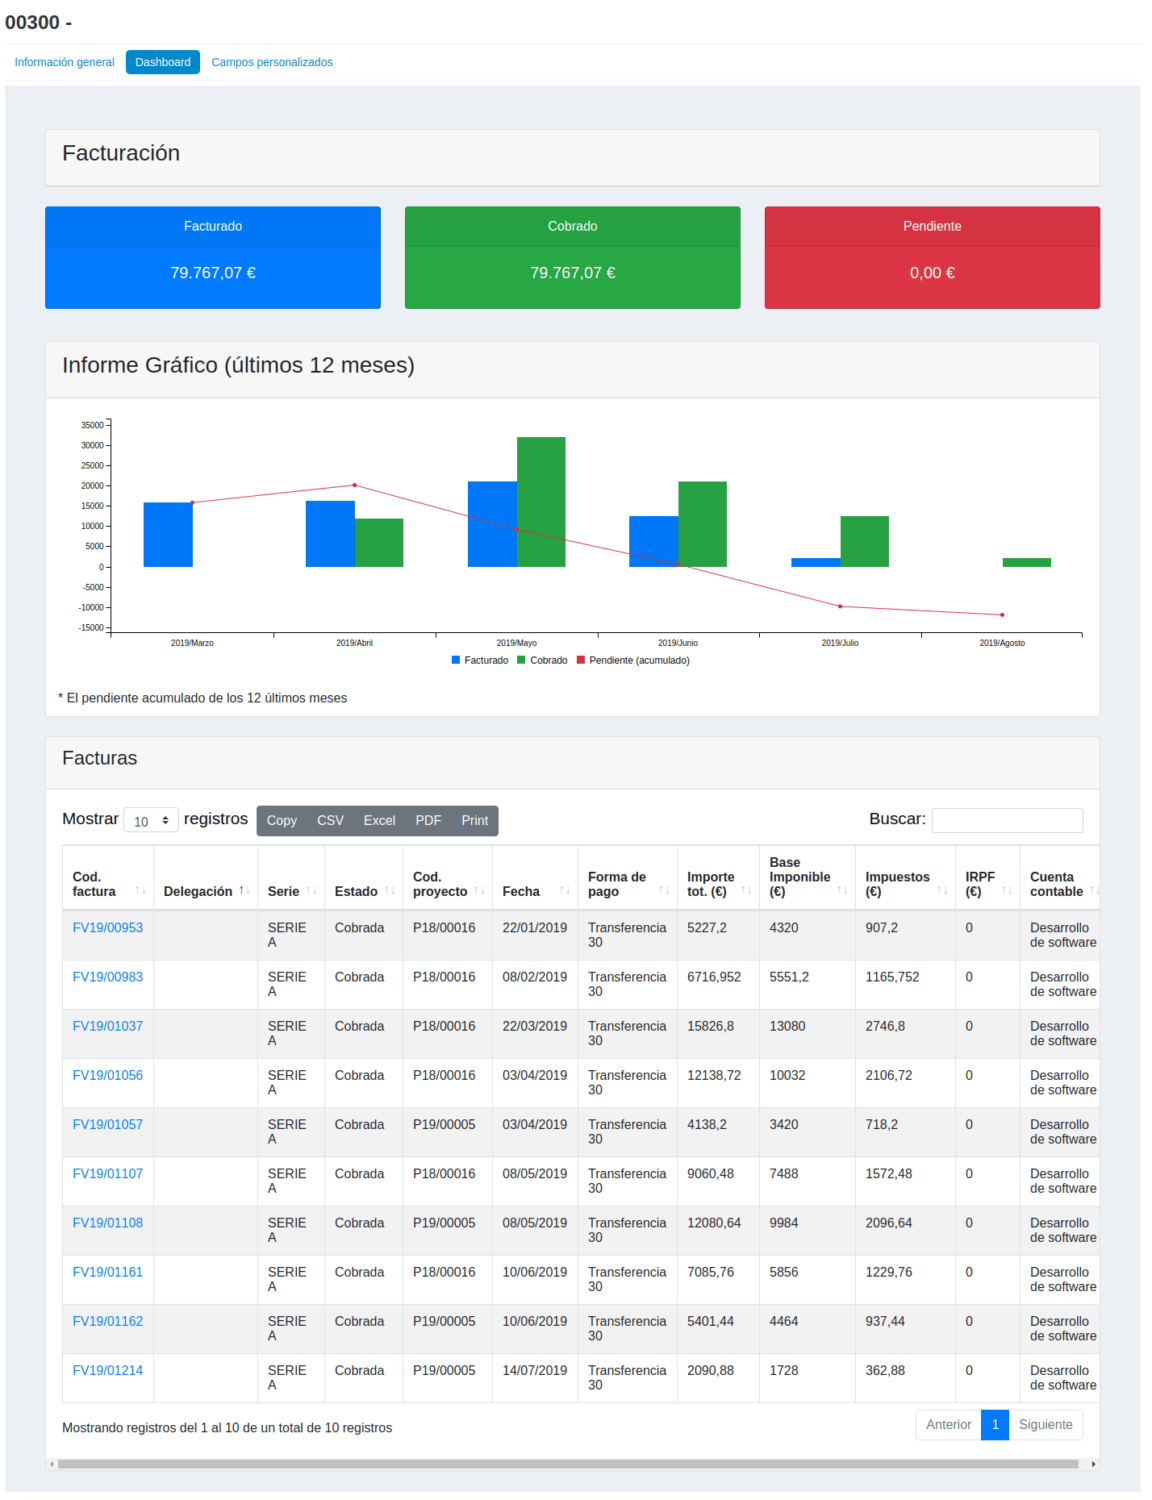The width and height of the screenshot is (1152, 1500).
Task: Switch to the "Información general" tab
Action: 63,61
